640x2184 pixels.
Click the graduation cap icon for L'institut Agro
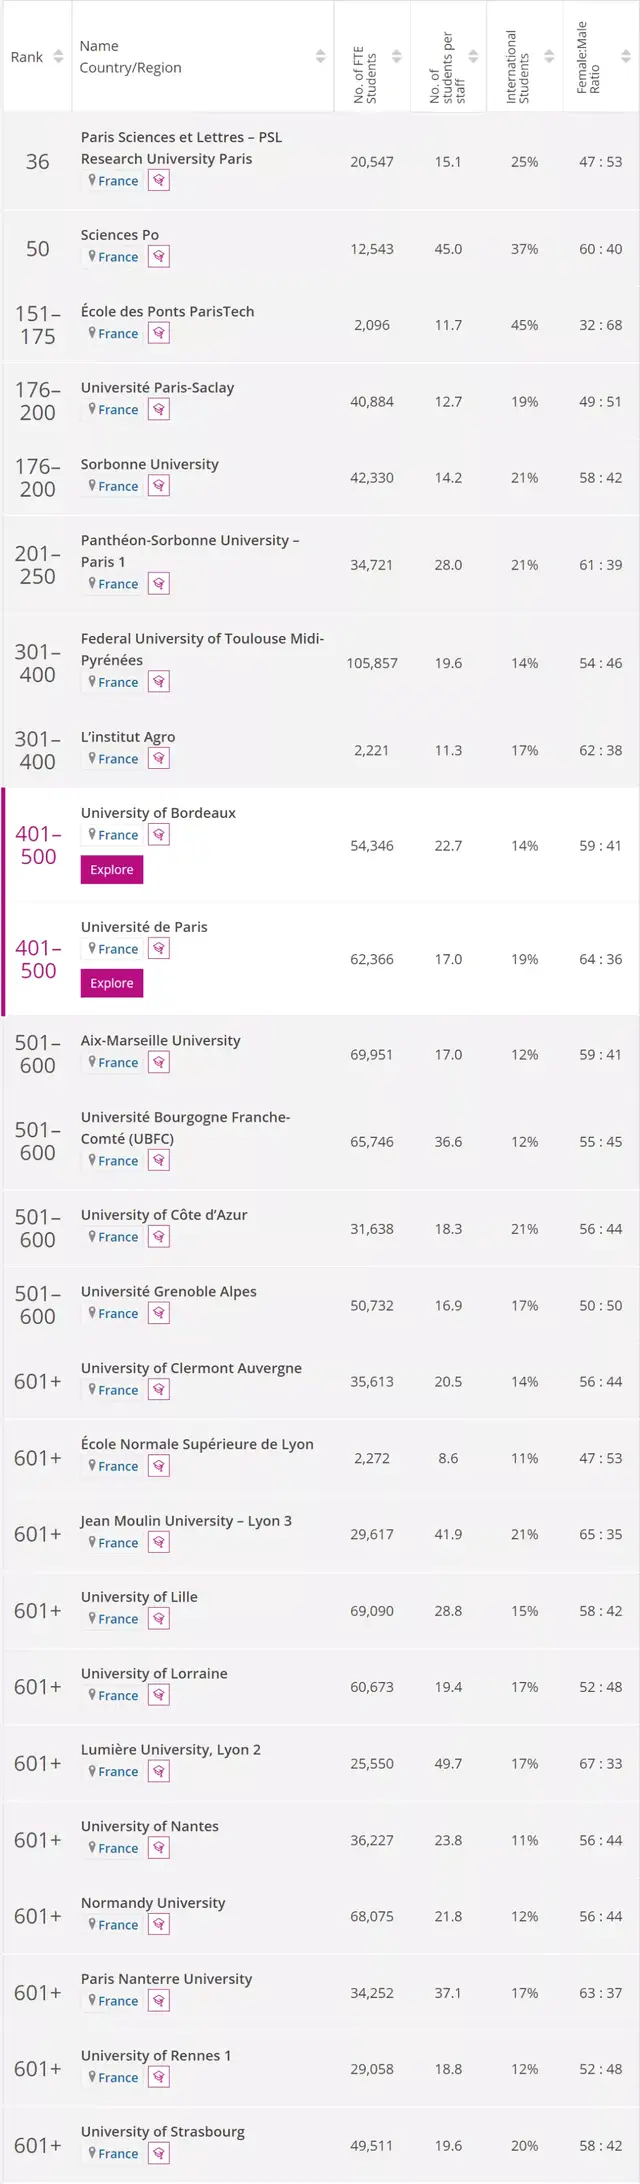159,759
